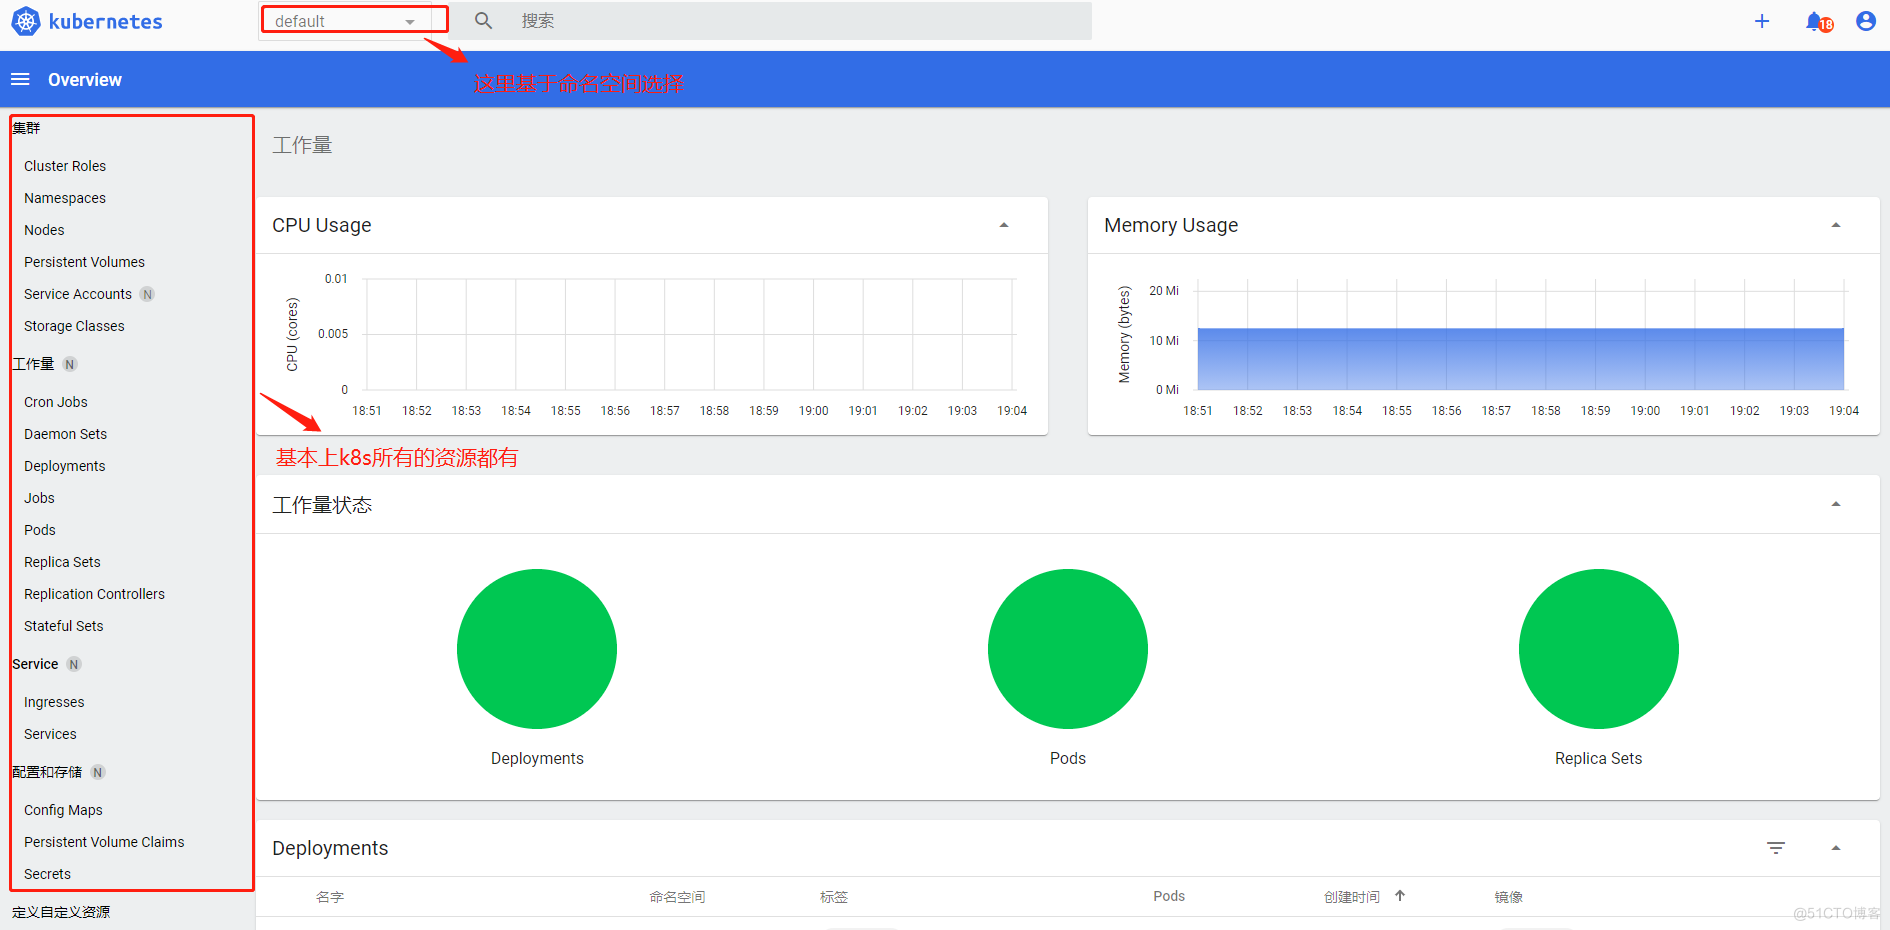Open Deployments in sidebar
The height and width of the screenshot is (930, 1890).
65,466
